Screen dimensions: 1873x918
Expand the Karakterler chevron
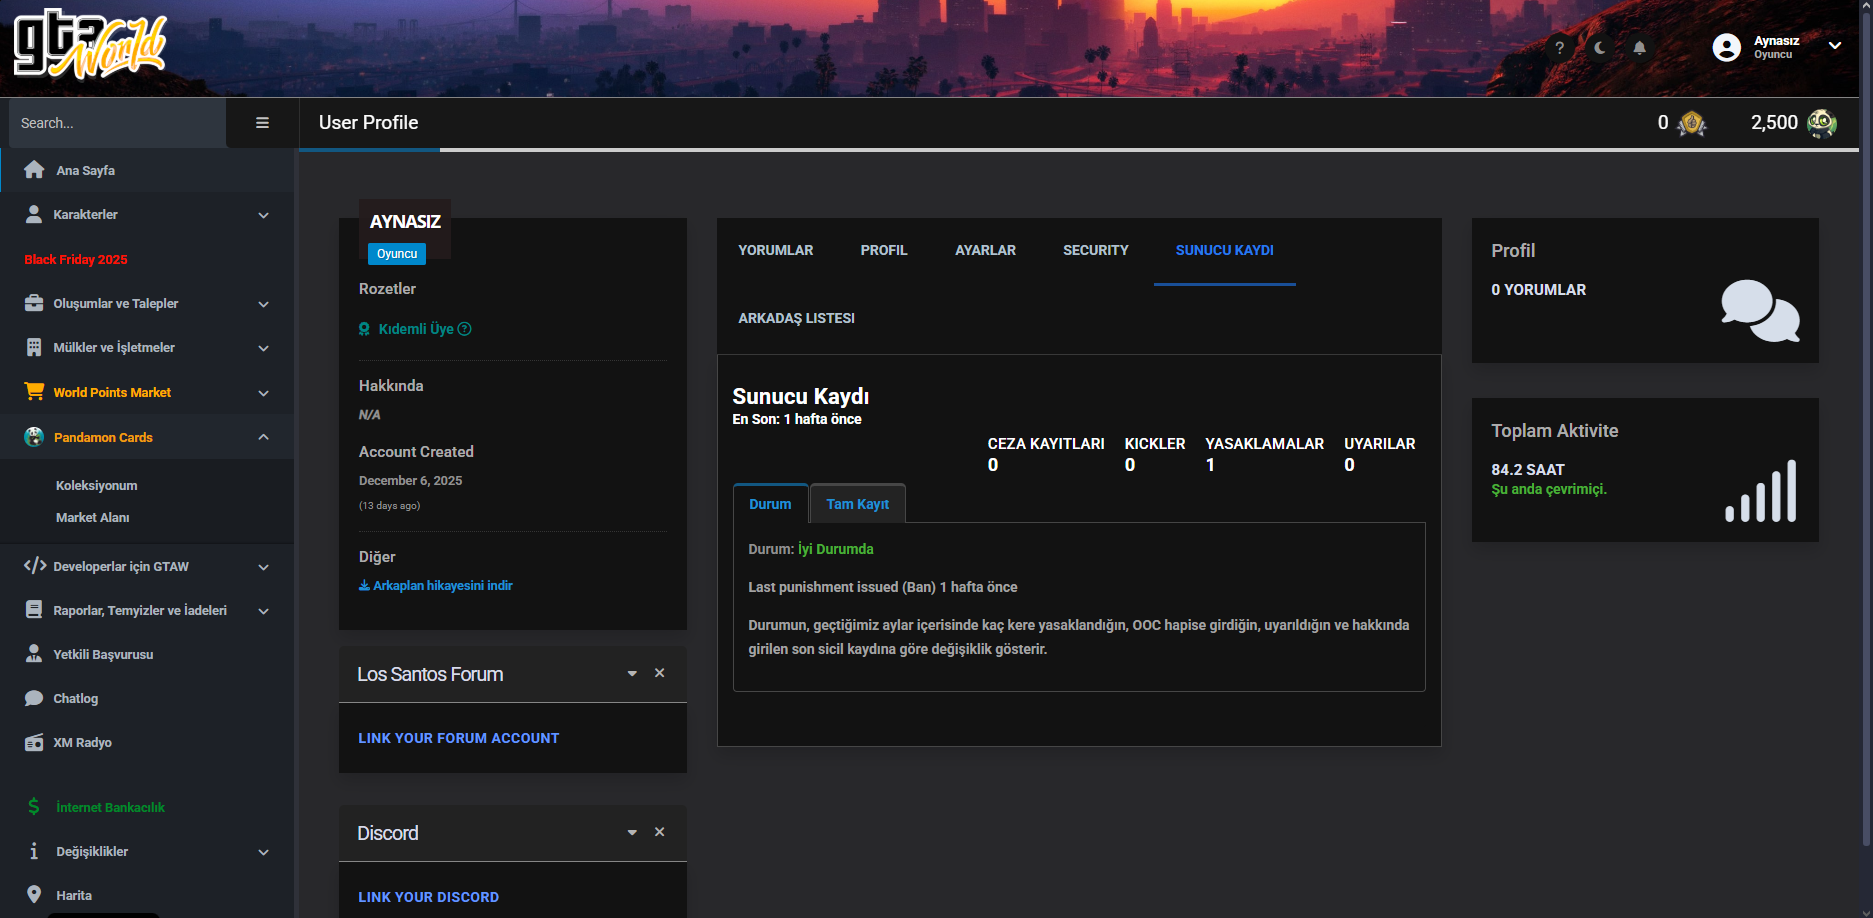[x=263, y=215]
